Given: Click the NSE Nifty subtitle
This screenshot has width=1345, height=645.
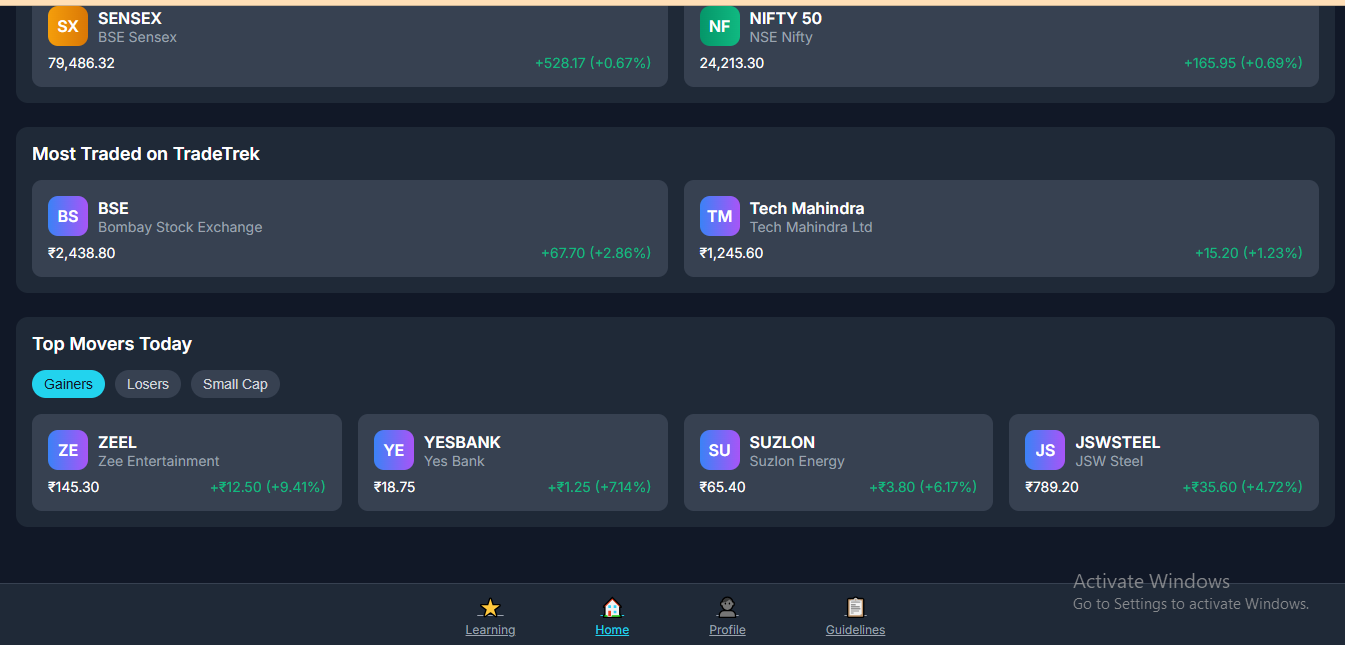Looking at the screenshot, I should pyautogui.click(x=781, y=37).
